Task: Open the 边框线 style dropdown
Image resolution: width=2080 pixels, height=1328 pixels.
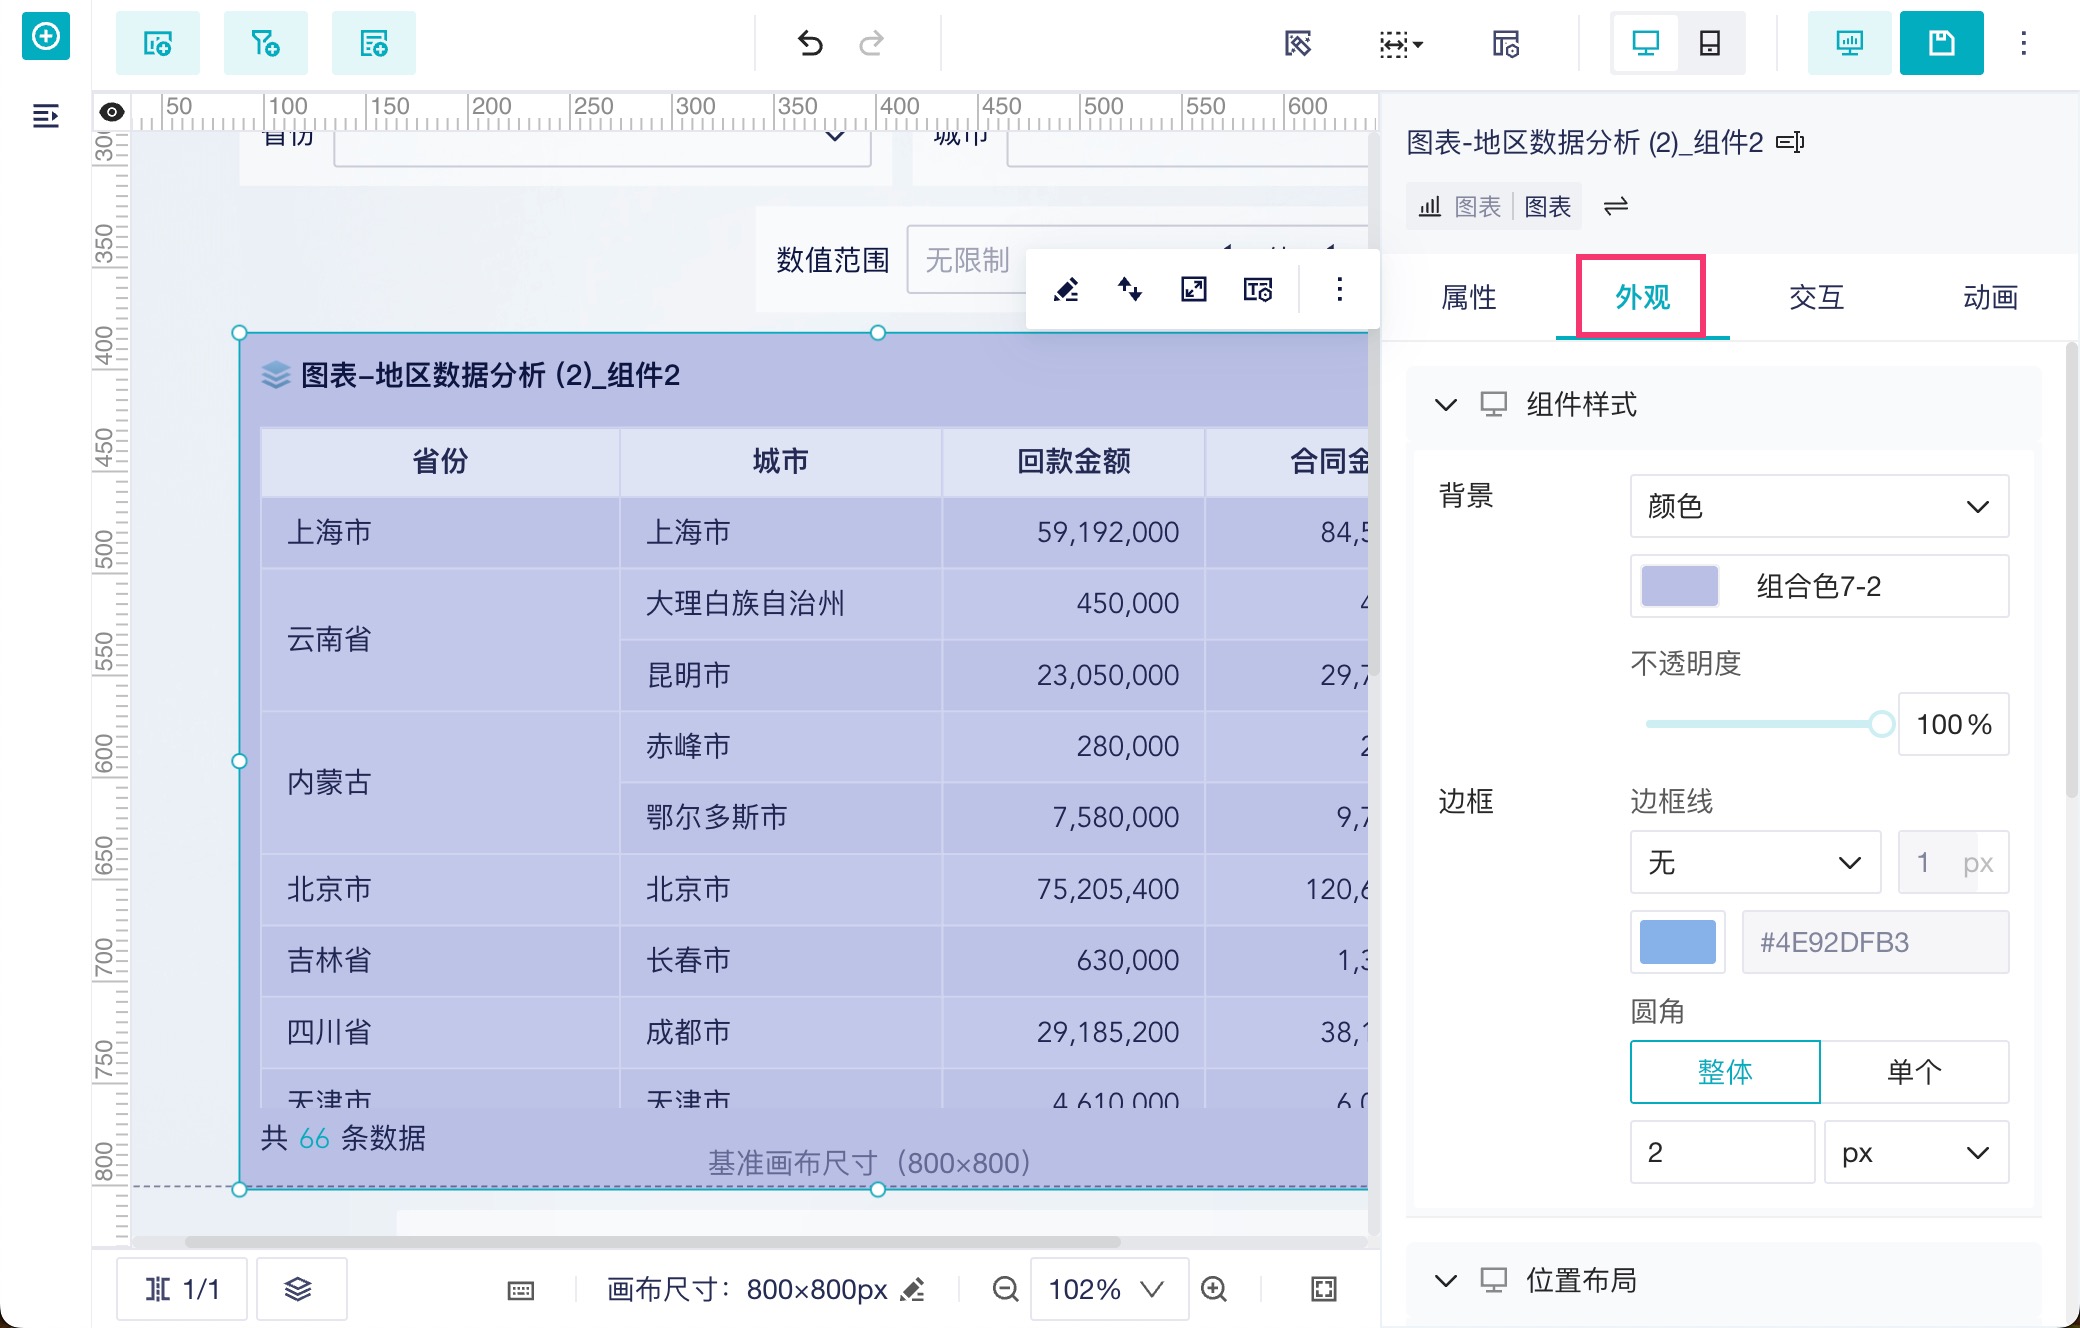Action: click(1755, 862)
